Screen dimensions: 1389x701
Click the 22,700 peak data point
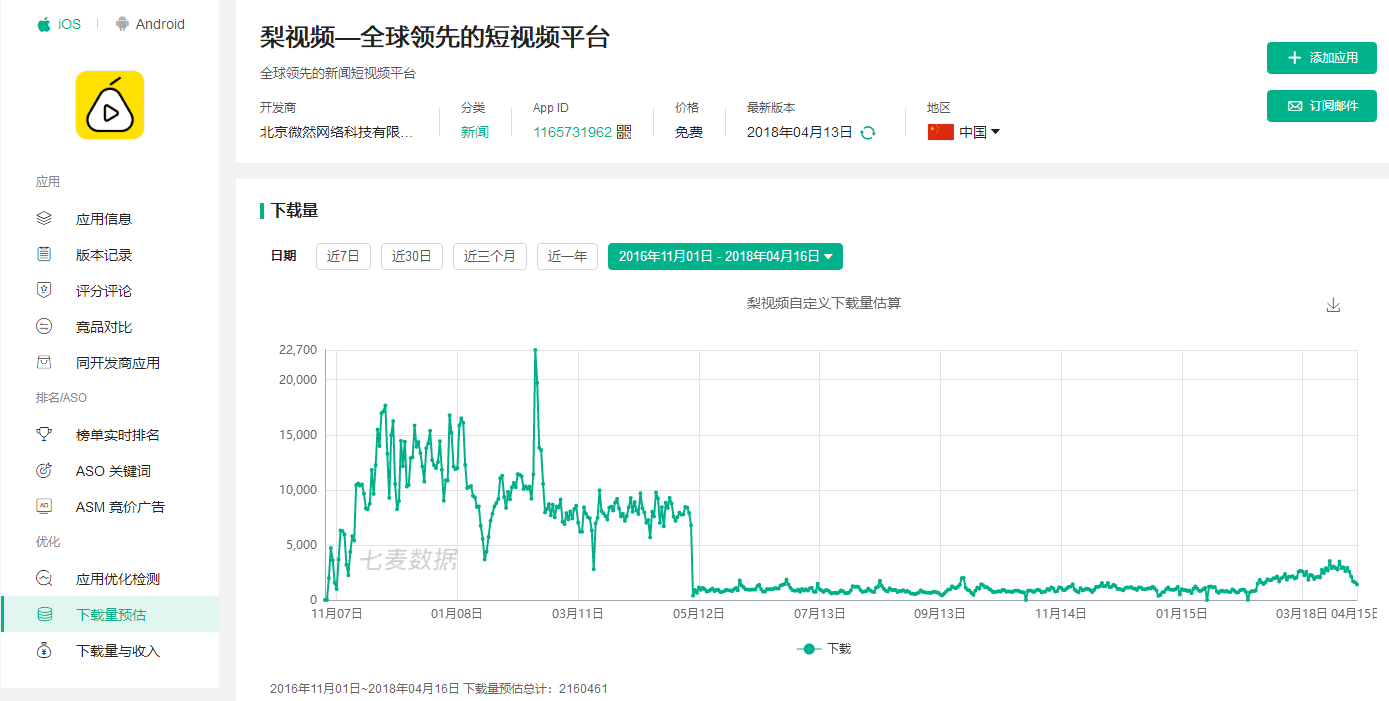535,350
